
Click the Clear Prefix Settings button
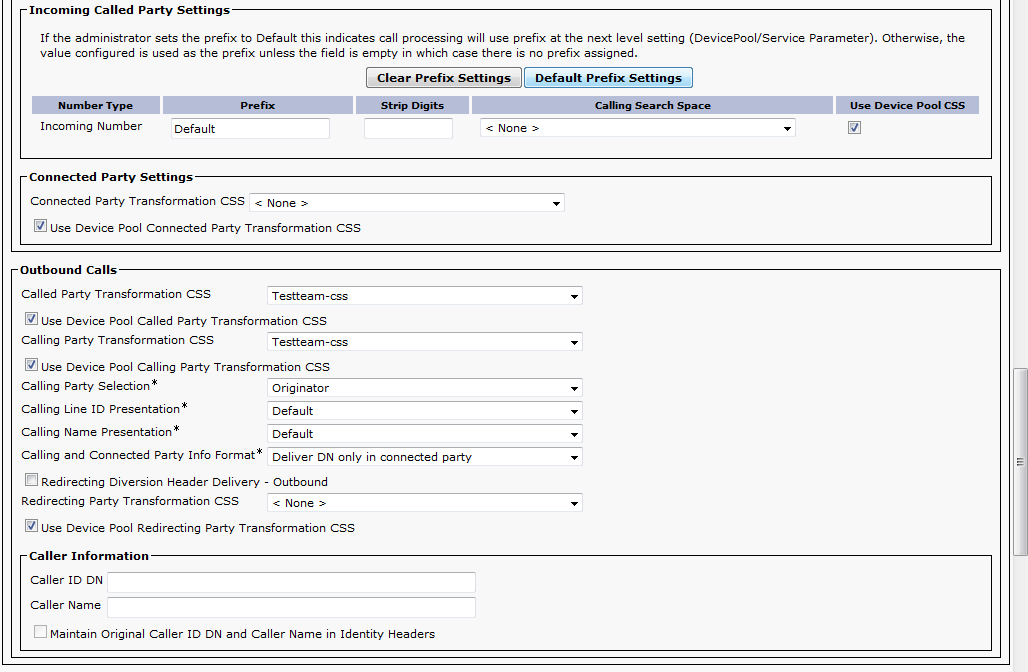pos(444,78)
